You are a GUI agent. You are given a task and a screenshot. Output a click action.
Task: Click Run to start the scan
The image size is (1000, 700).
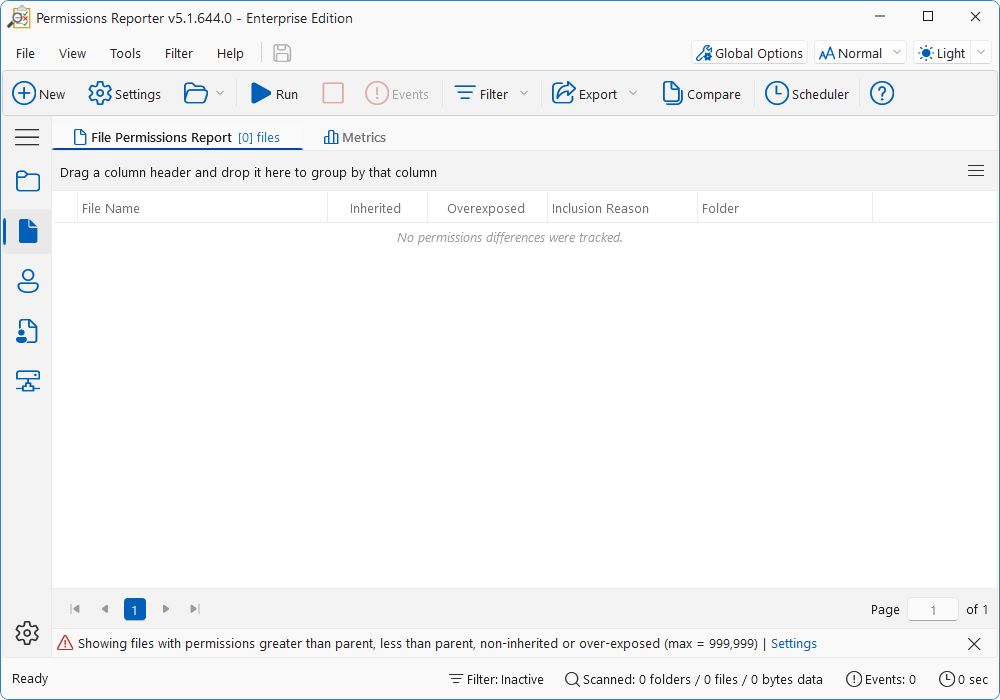pos(273,93)
